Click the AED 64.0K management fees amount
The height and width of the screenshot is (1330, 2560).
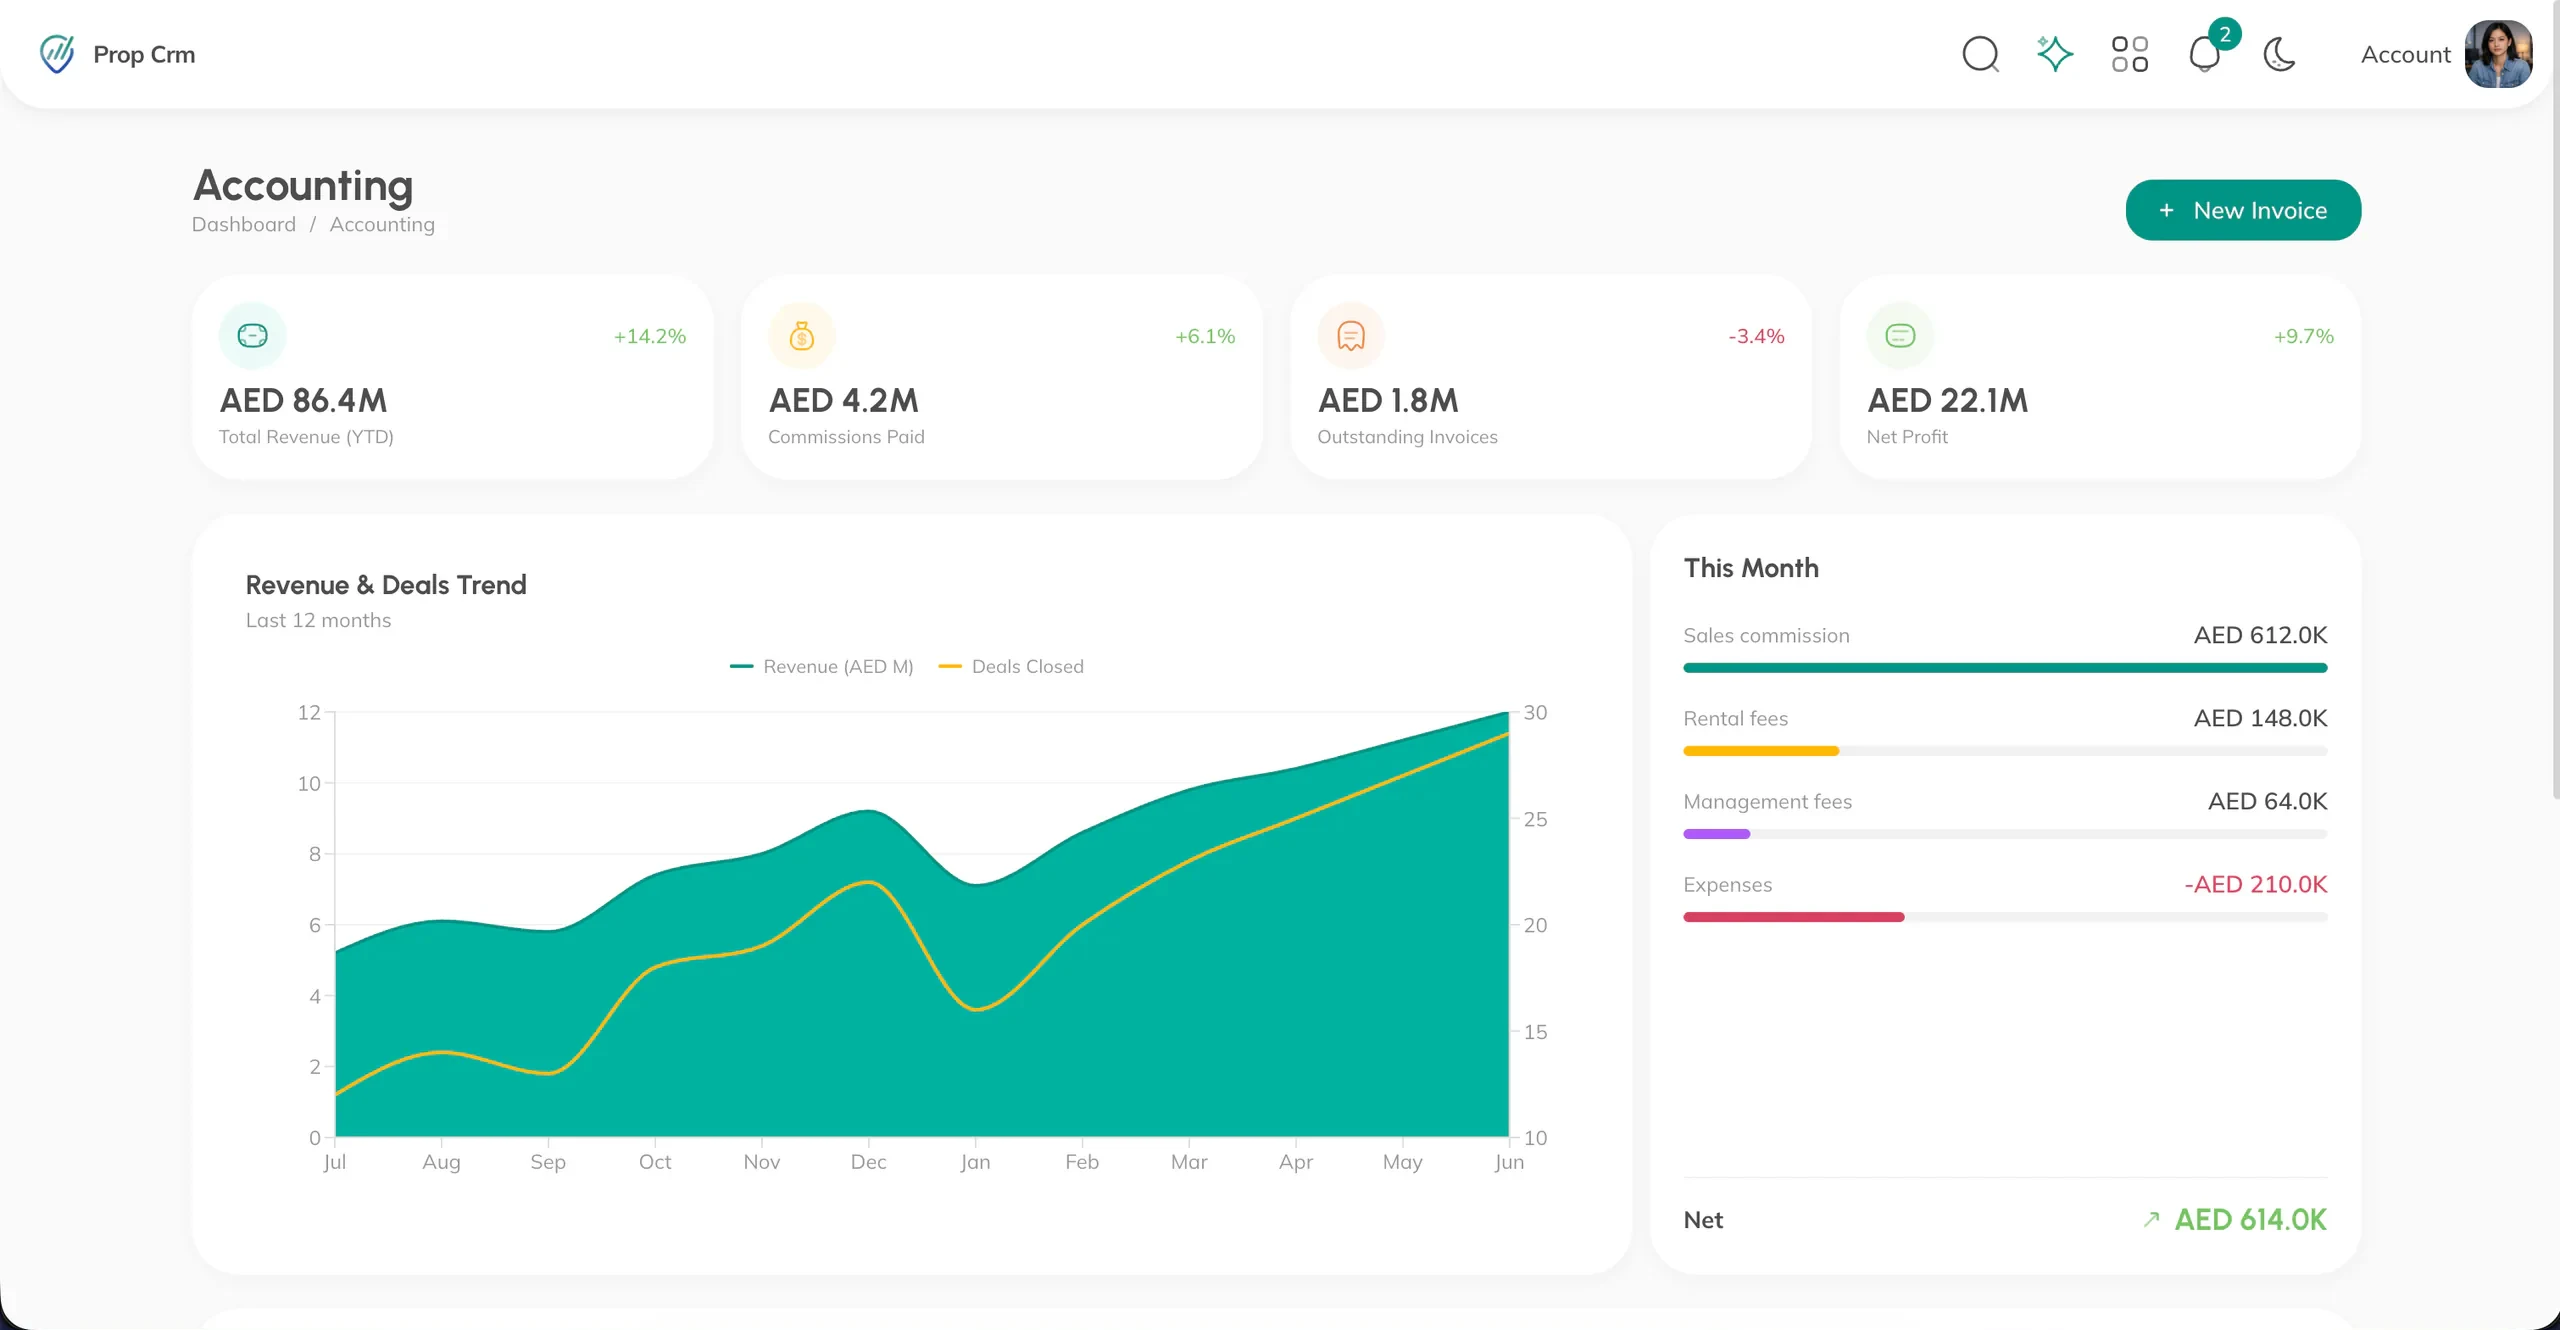coord(2267,801)
